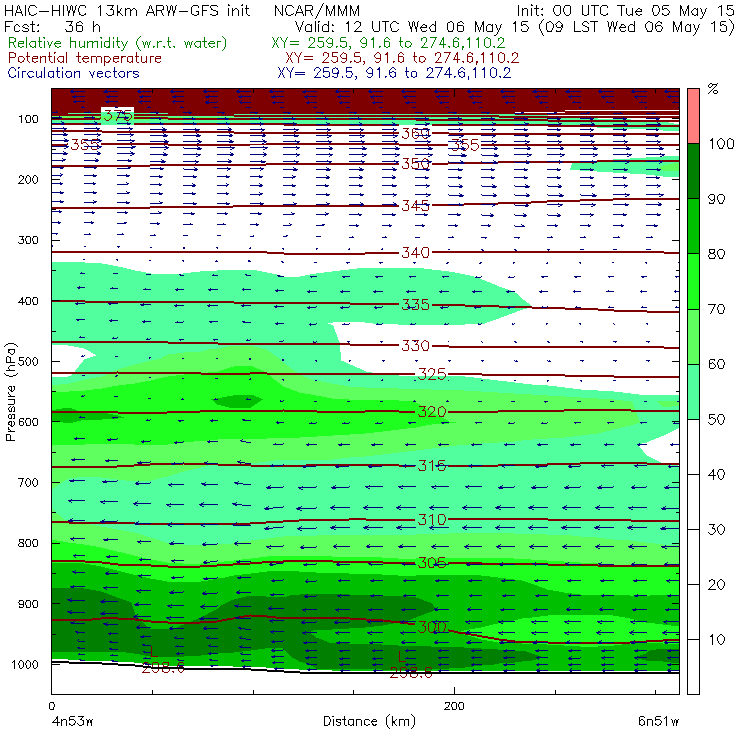Click the '360' contour label
The height and width of the screenshot is (740, 740).
tap(415, 134)
